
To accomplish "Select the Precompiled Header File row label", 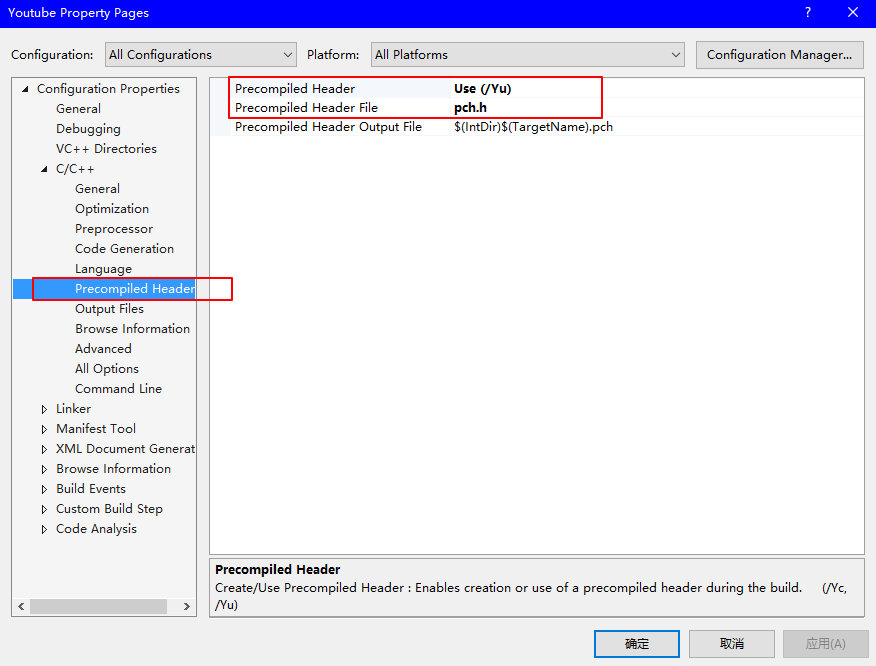I will (306, 107).
